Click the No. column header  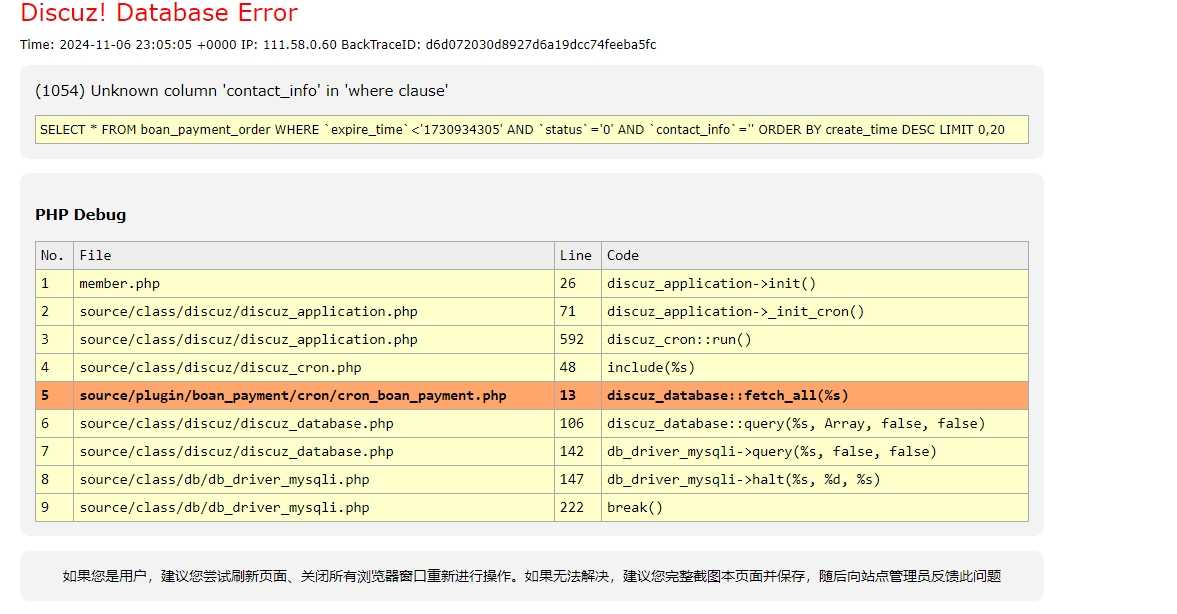pos(53,256)
